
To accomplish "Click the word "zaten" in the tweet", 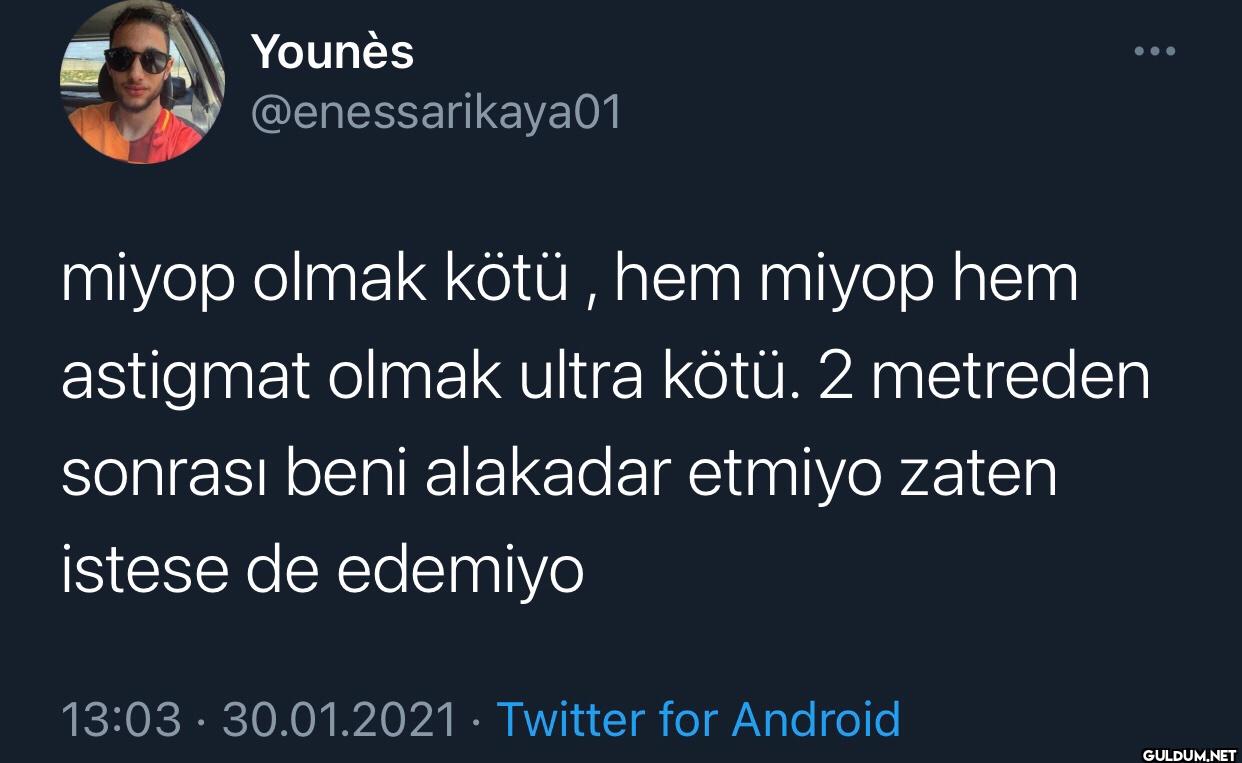I will 978,476.
